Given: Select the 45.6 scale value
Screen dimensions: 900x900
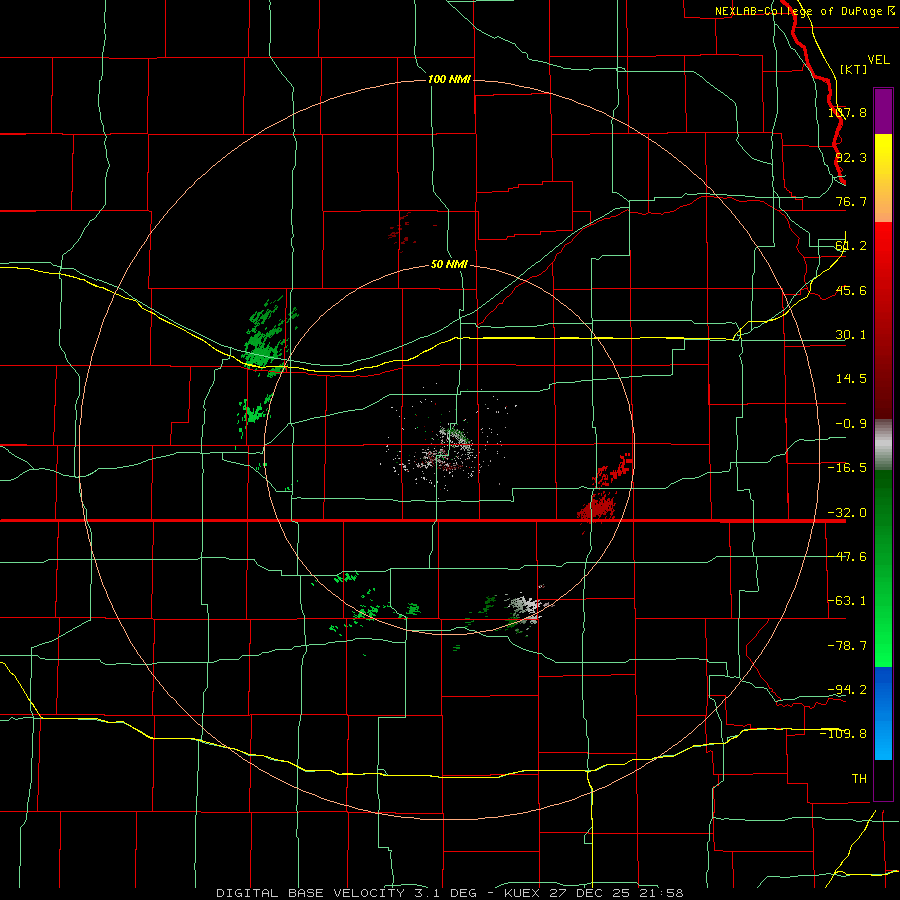Looking at the screenshot, I should coord(851,290).
